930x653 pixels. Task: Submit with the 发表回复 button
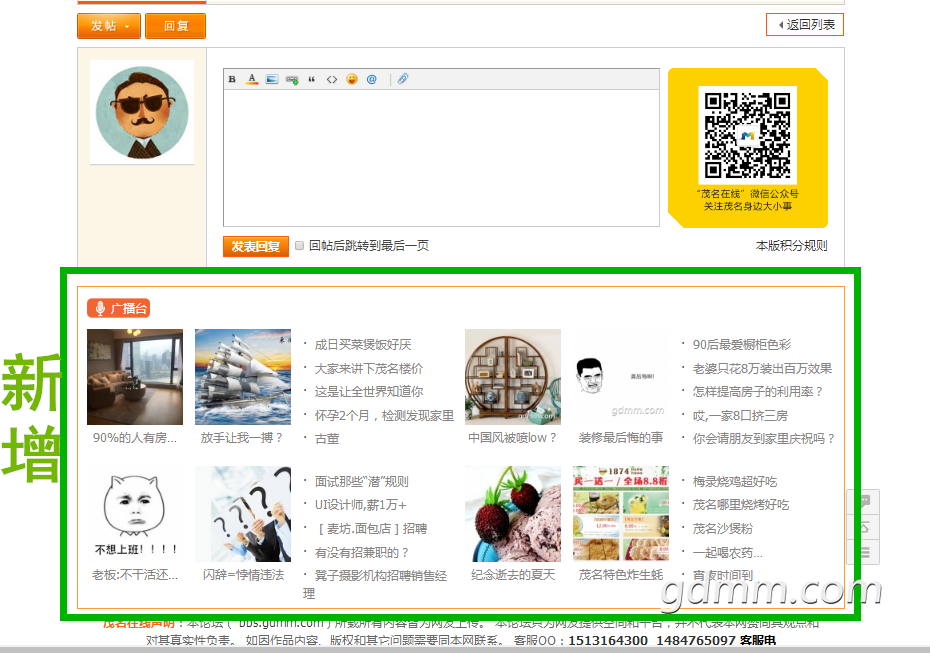coord(256,246)
